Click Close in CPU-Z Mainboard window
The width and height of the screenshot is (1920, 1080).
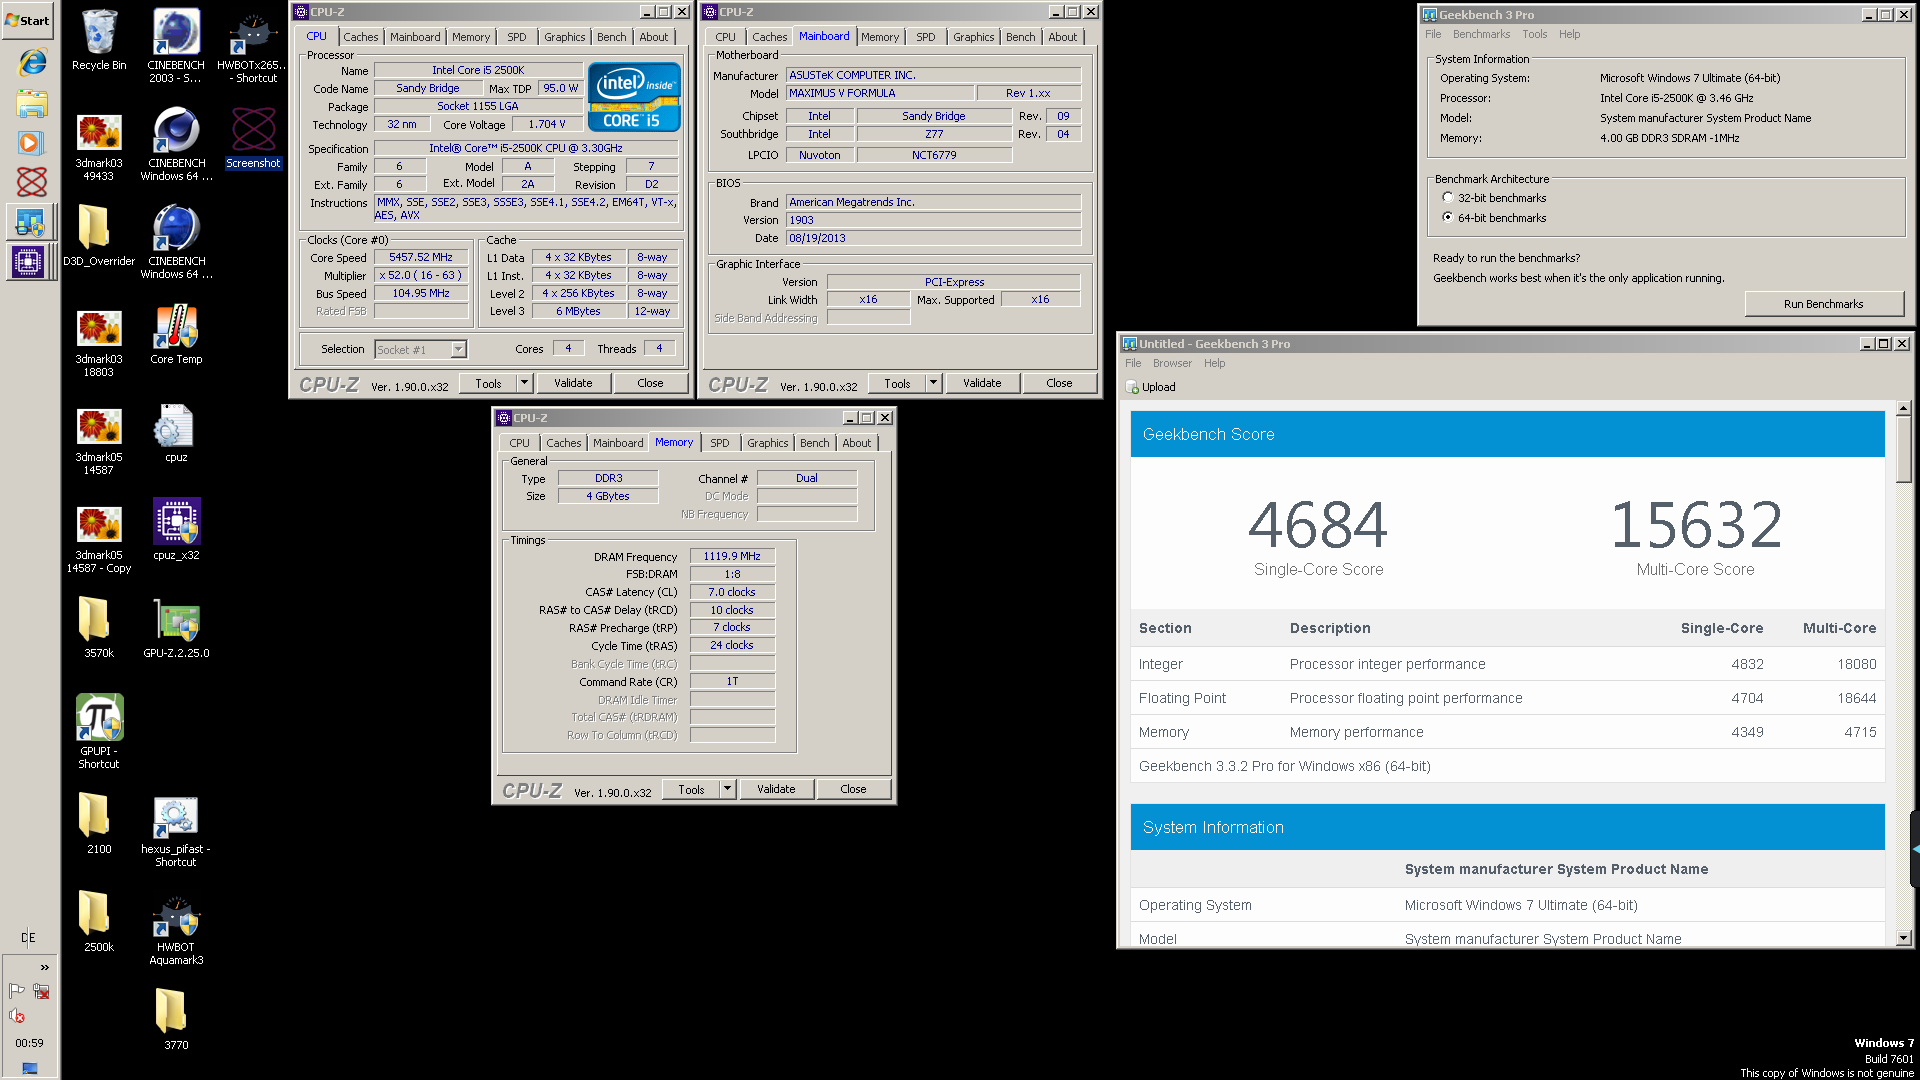coord(1059,383)
